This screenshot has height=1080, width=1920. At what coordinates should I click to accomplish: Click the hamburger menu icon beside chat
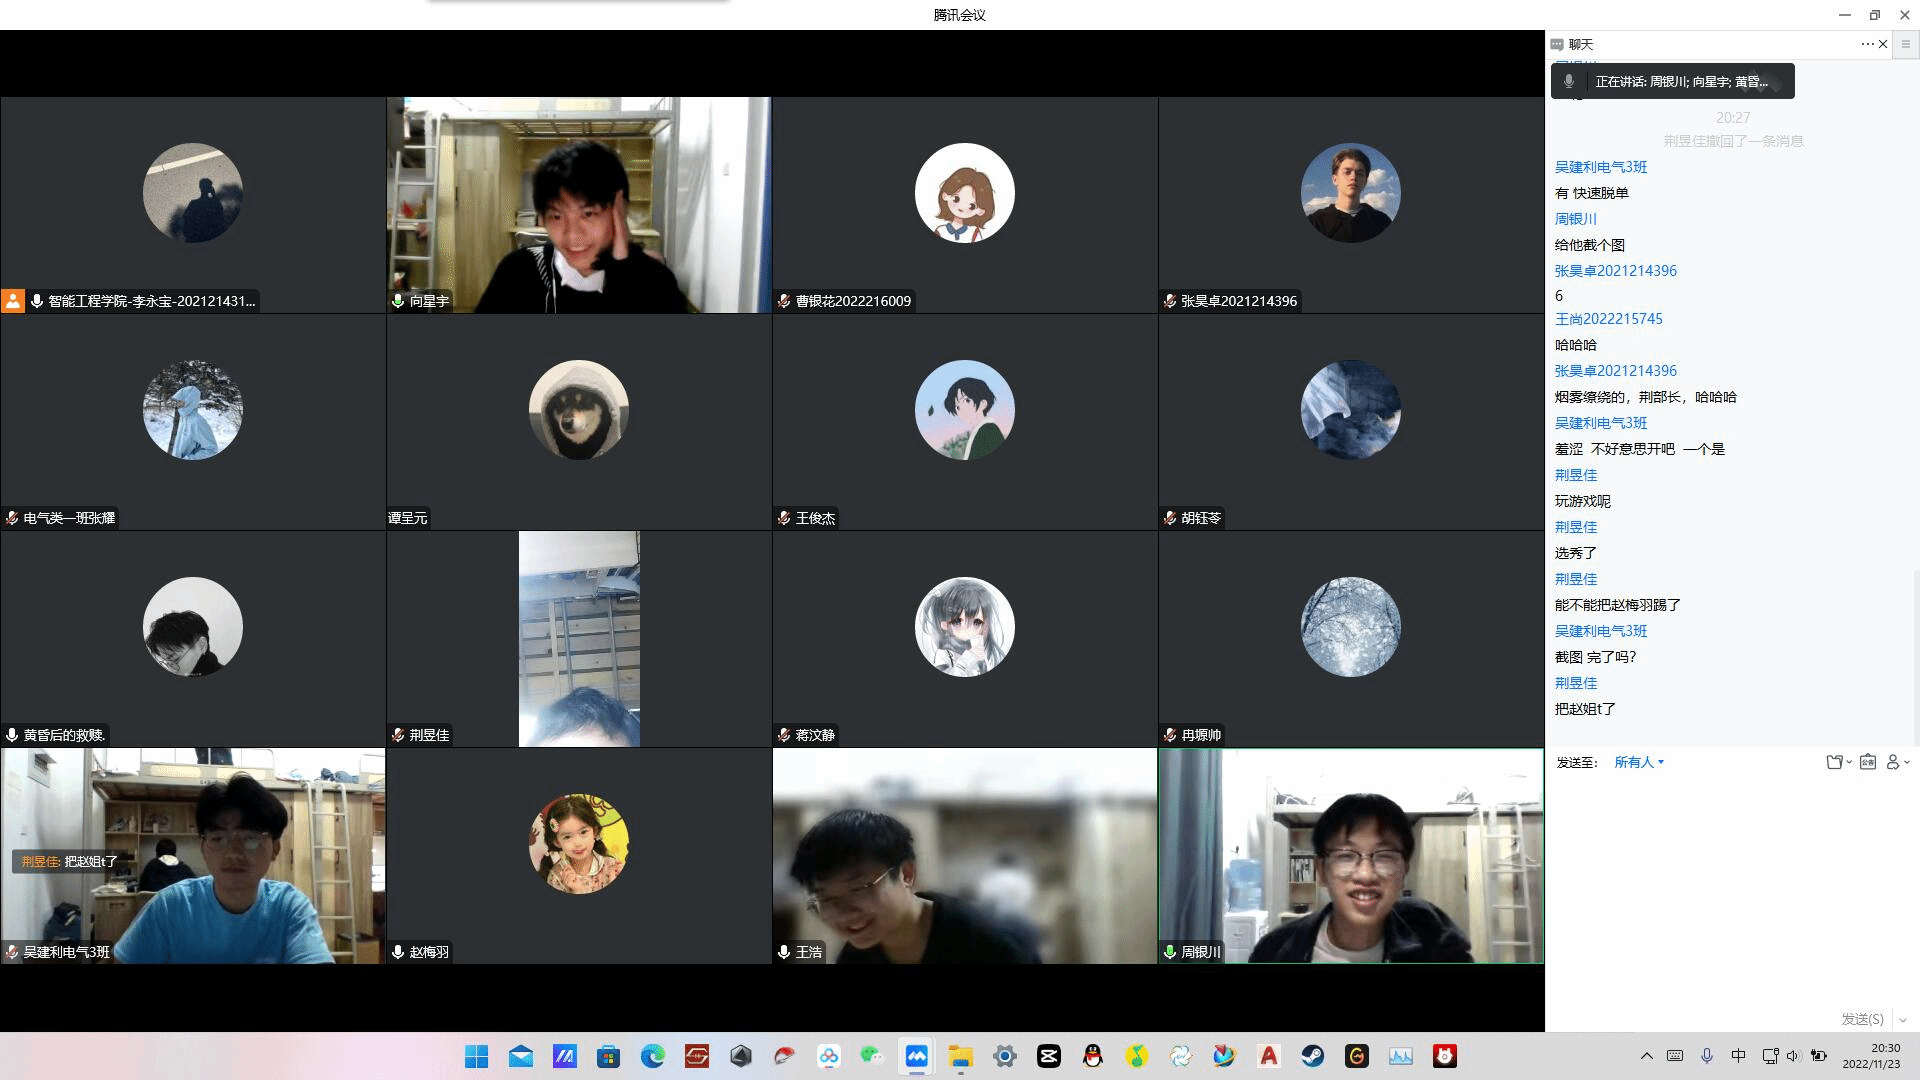1905,44
